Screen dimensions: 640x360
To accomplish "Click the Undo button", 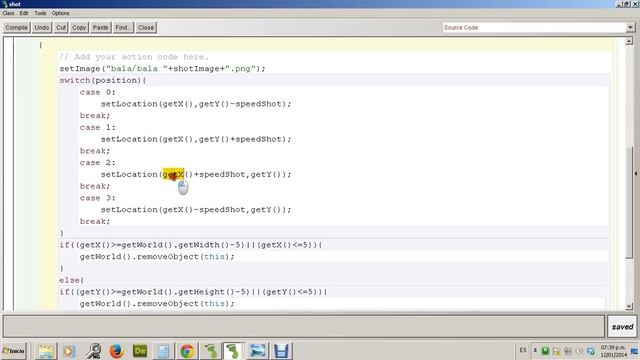I will pos(42,27).
